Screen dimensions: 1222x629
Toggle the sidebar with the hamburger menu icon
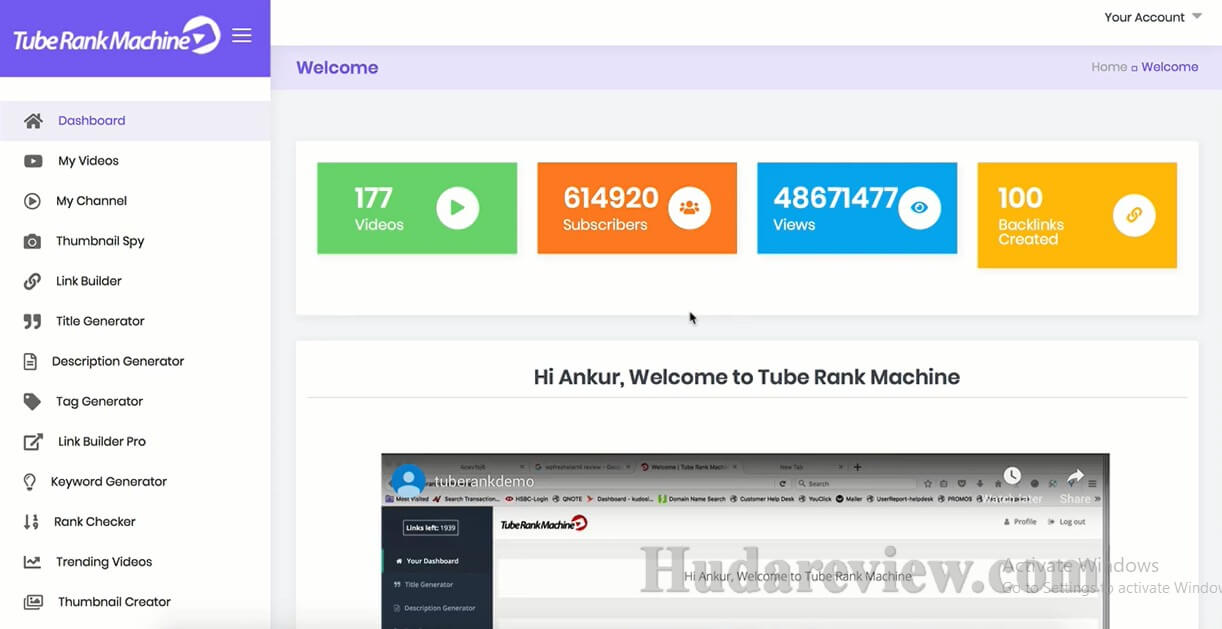242,36
